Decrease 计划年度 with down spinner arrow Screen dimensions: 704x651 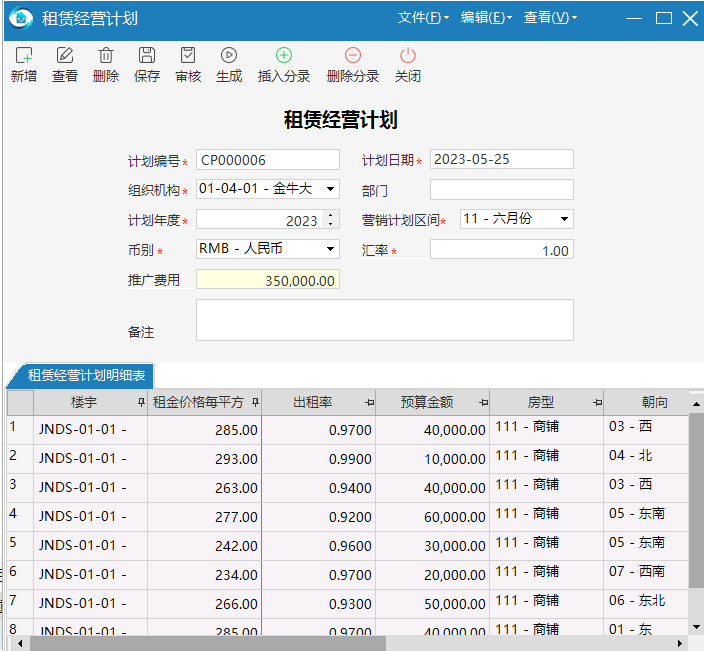331,224
